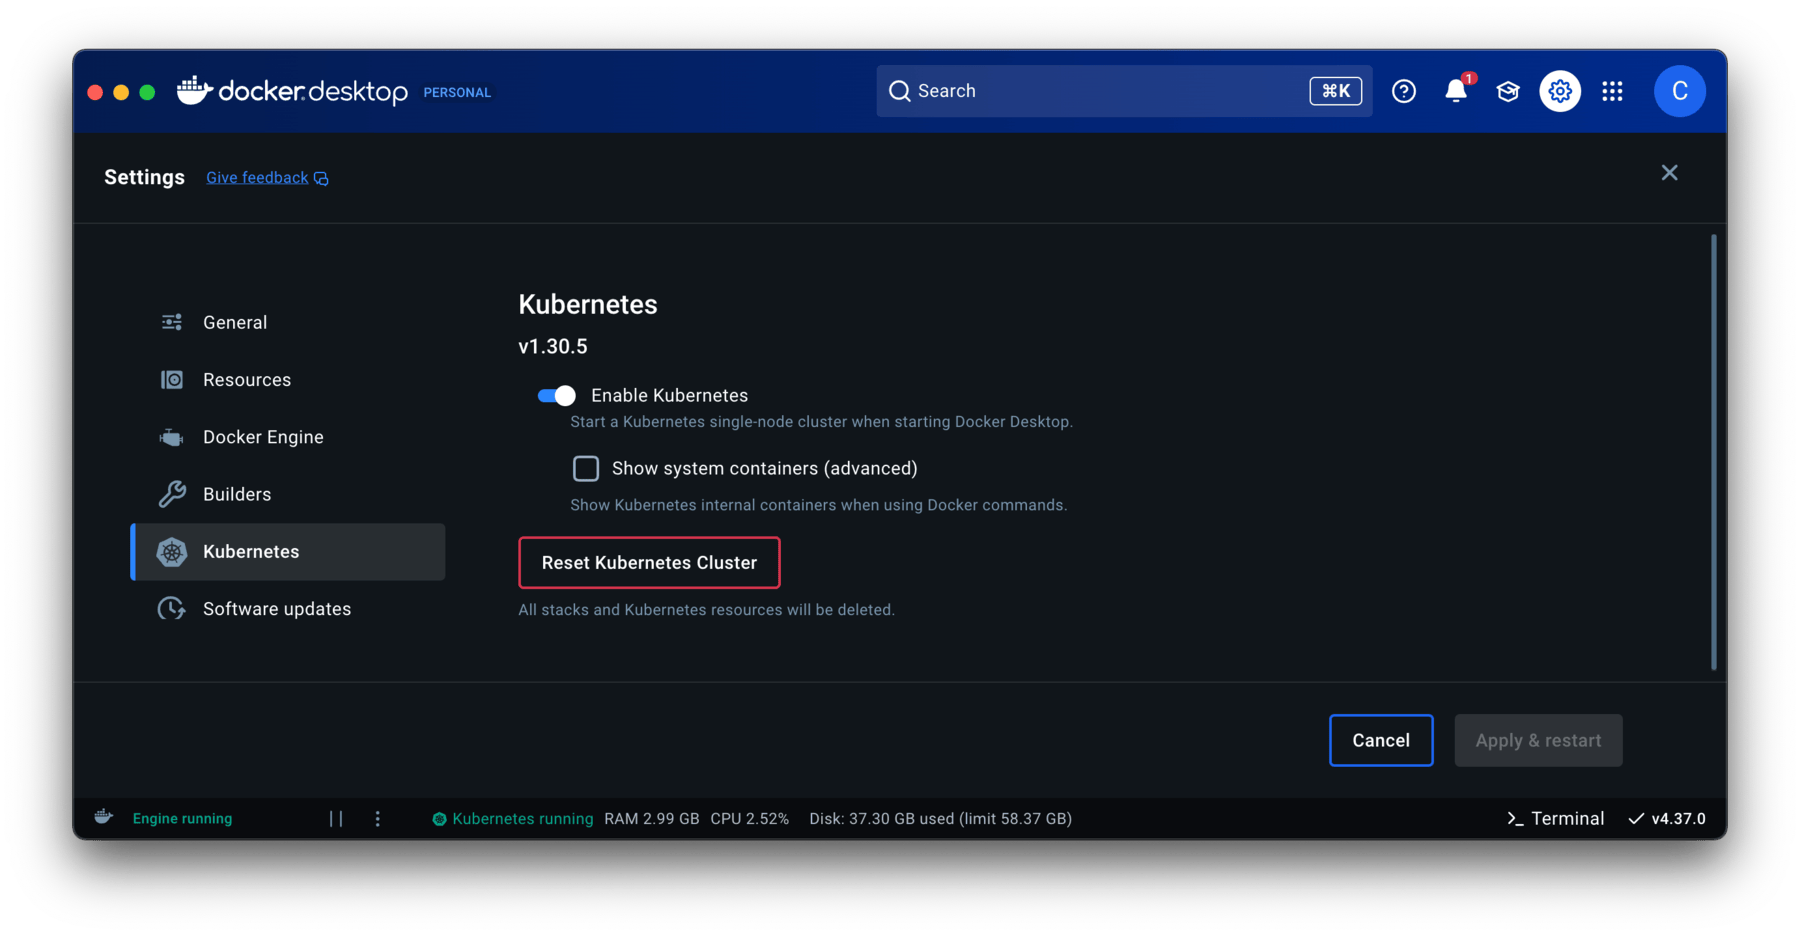The width and height of the screenshot is (1800, 936).
Task: Select the Kubernetes settings tab
Action: coord(288,552)
